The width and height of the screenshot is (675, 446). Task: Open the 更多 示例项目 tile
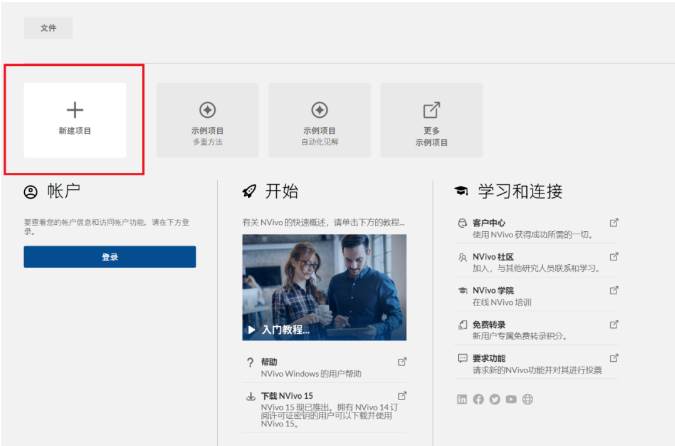point(432,120)
